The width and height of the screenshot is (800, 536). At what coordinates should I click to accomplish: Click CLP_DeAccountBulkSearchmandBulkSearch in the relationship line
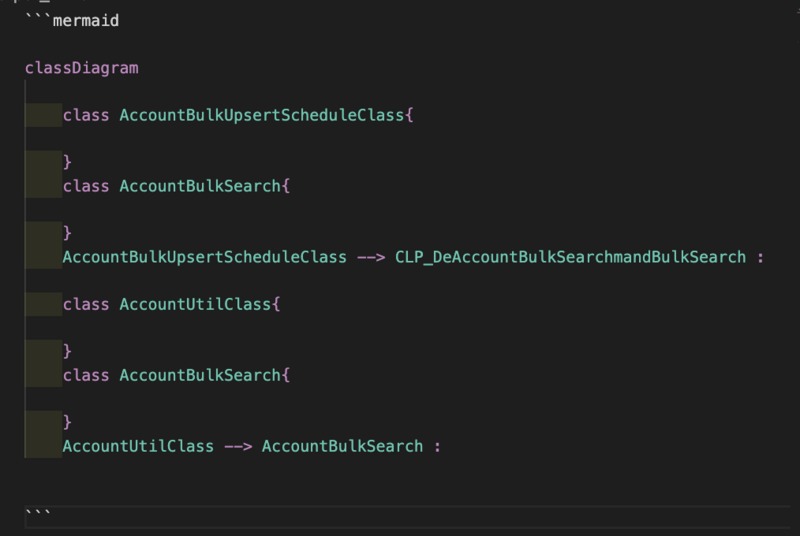570,257
